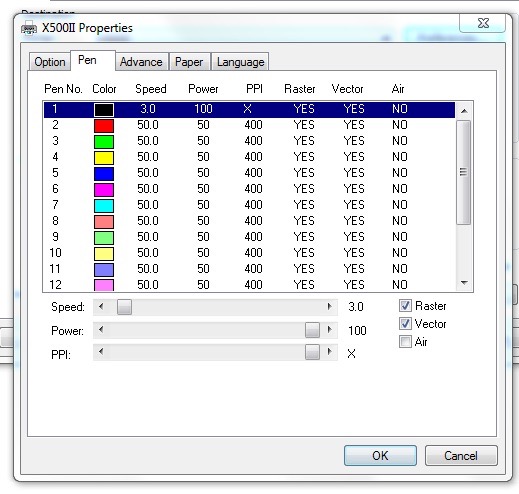Screen dimensions: 519x494
Task: Open the Advance tab
Action: 141,62
